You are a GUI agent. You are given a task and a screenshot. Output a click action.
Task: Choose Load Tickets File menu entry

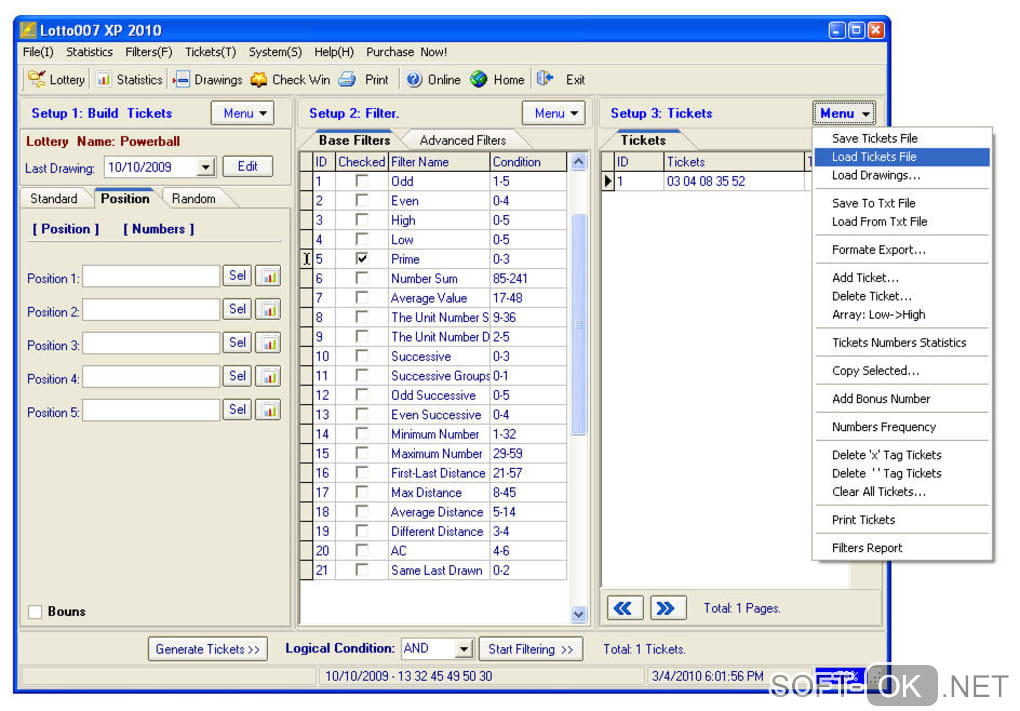coord(902,157)
